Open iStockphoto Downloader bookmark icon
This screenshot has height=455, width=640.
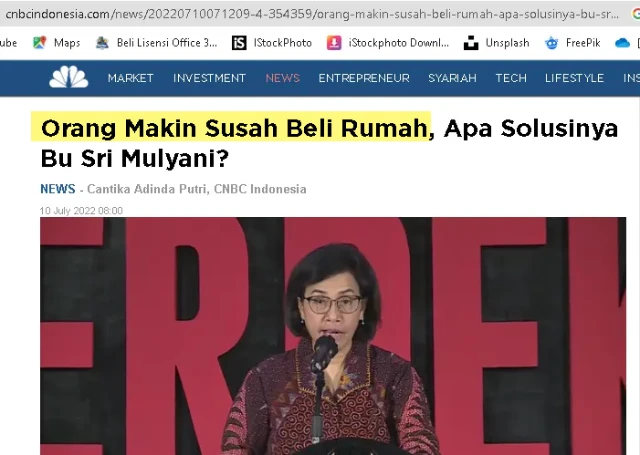[x=334, y=42]
